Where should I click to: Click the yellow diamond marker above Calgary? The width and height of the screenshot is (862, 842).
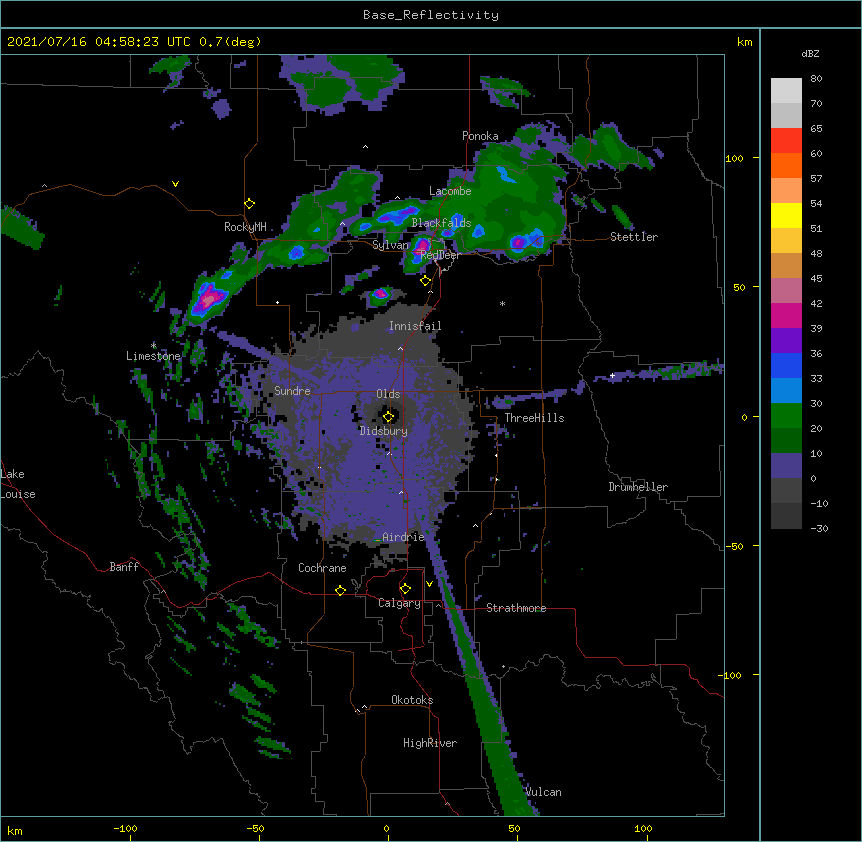(405, 589)
